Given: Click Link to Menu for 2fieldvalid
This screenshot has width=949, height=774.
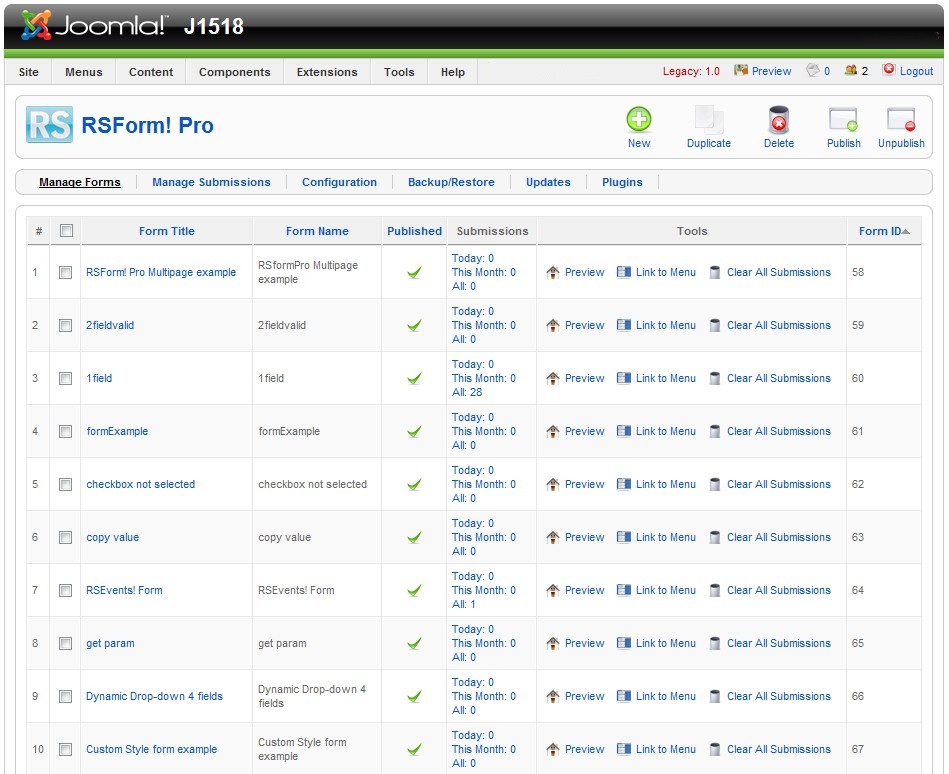Looking at the screenshot, I should [x=666, y=325].
